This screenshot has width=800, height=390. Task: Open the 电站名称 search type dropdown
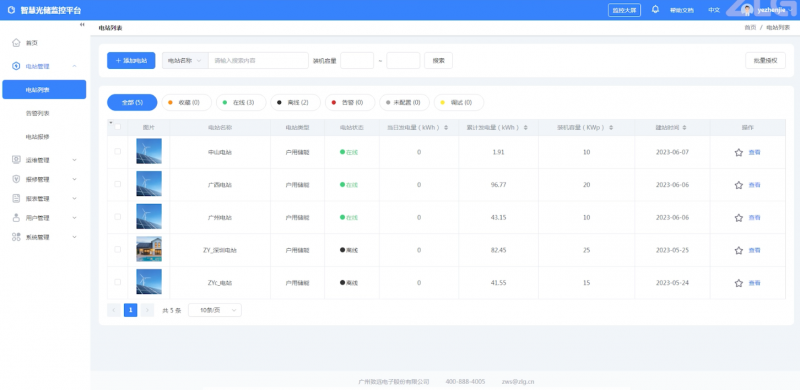[185, 60]
